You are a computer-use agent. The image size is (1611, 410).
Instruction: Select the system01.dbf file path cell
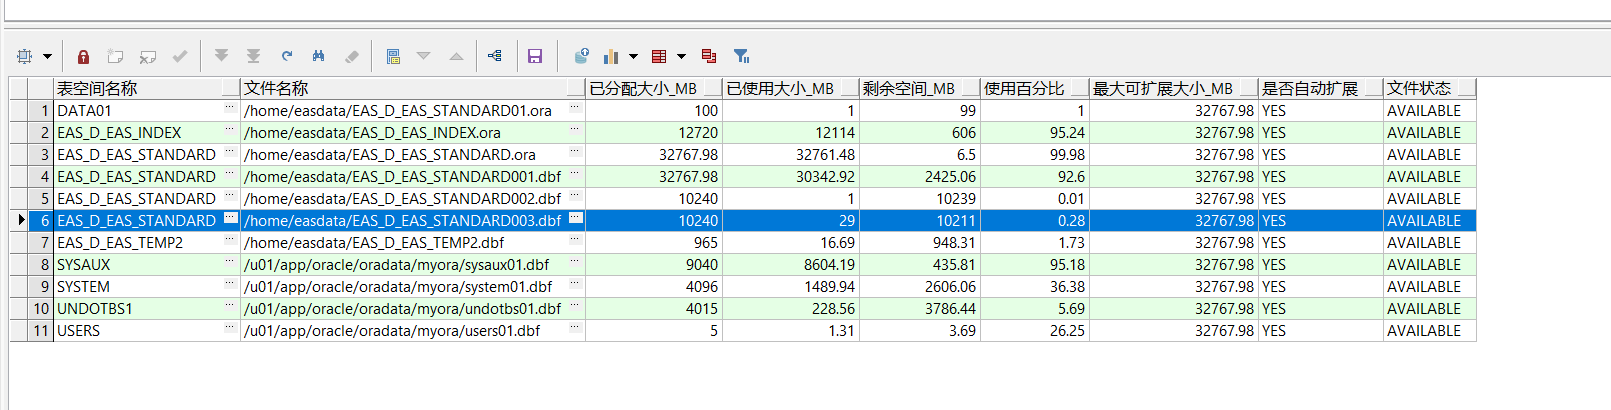tap(413, 286)
